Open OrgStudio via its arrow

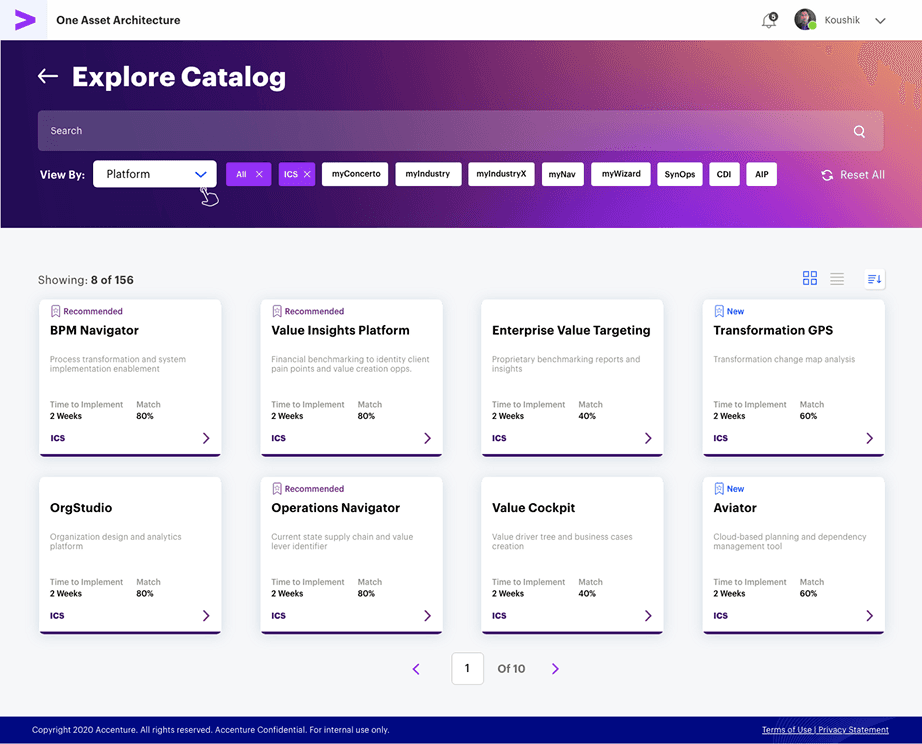206,616
